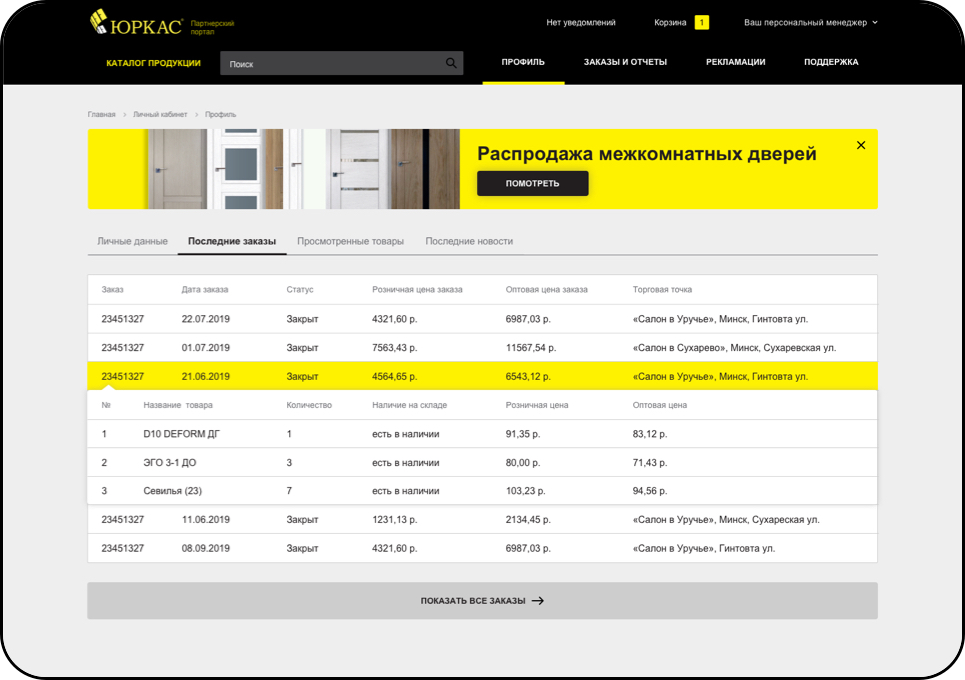Click the yellow cart counter badge

[701, 23]
